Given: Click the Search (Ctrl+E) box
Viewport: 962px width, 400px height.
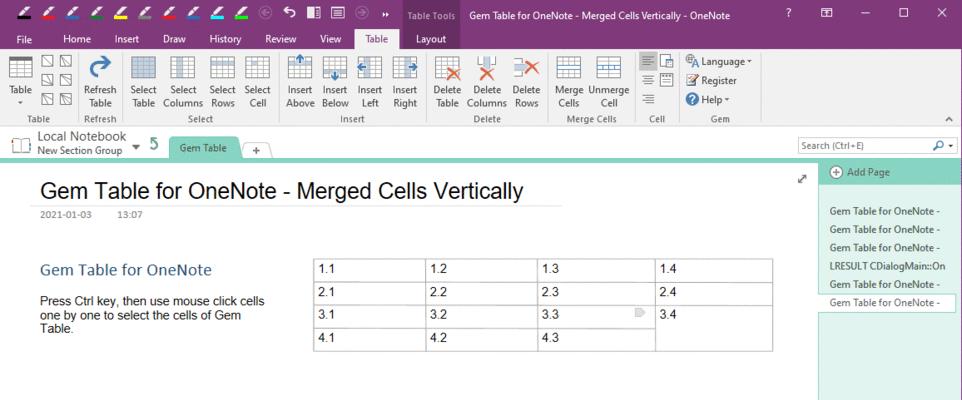Looking at the screenshot, I should coord(865,146).
